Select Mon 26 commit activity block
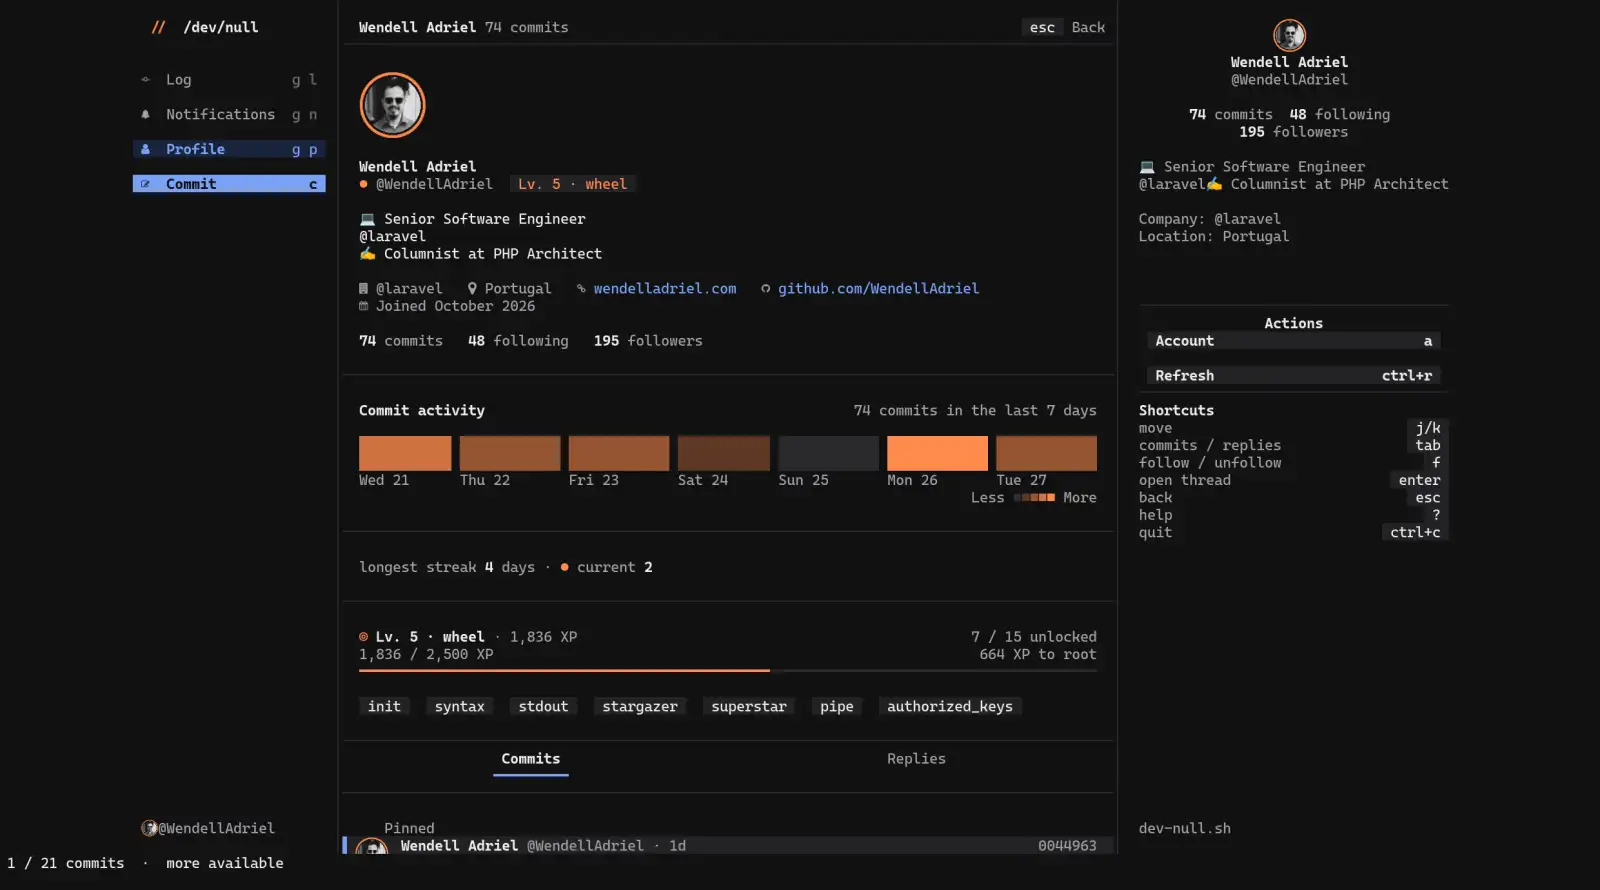This screenshot has width=1600, height=890. tap(937, 453)
